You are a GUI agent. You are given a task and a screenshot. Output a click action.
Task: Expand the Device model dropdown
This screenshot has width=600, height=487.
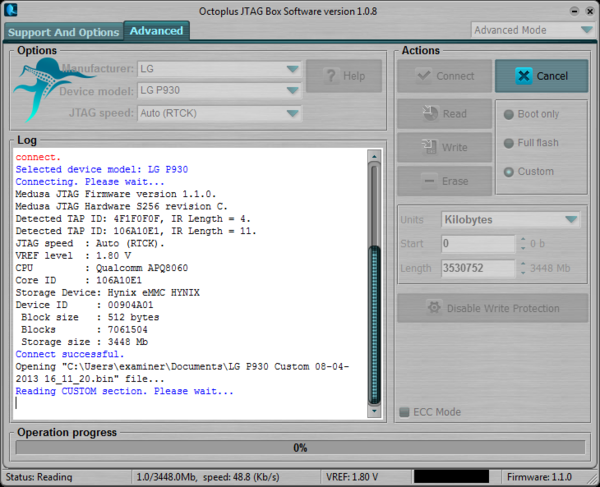[x=220, y=91]
